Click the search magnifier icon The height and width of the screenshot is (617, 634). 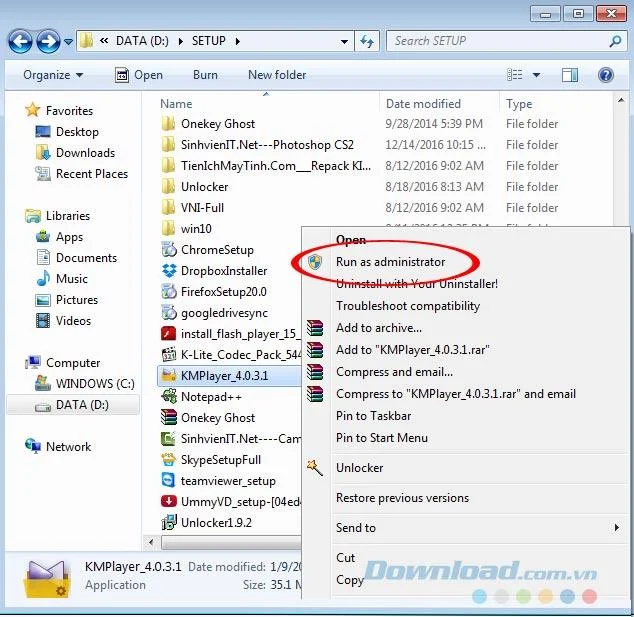(615, 41)
